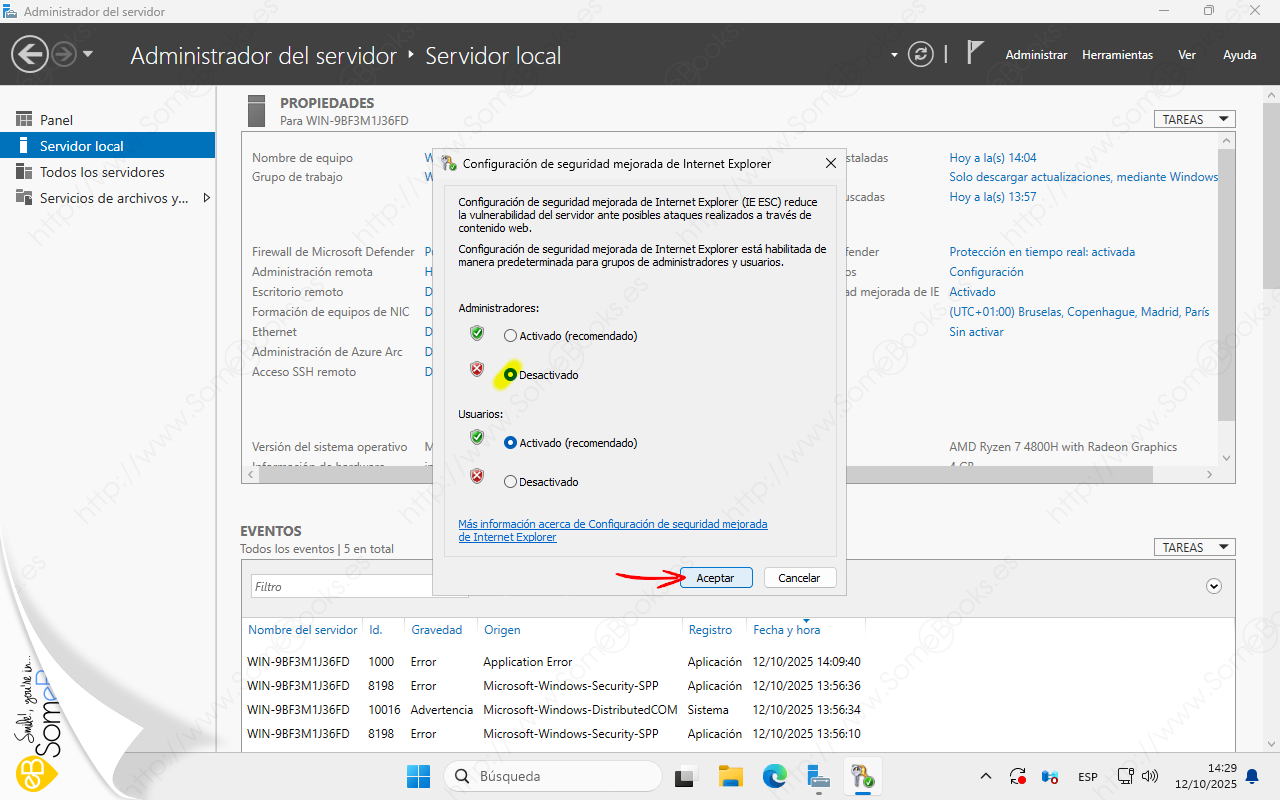Screen dimensions: 1280x800
Task: Open TAREAS dropdown in Propiedades
Action: click(1194, 119)
